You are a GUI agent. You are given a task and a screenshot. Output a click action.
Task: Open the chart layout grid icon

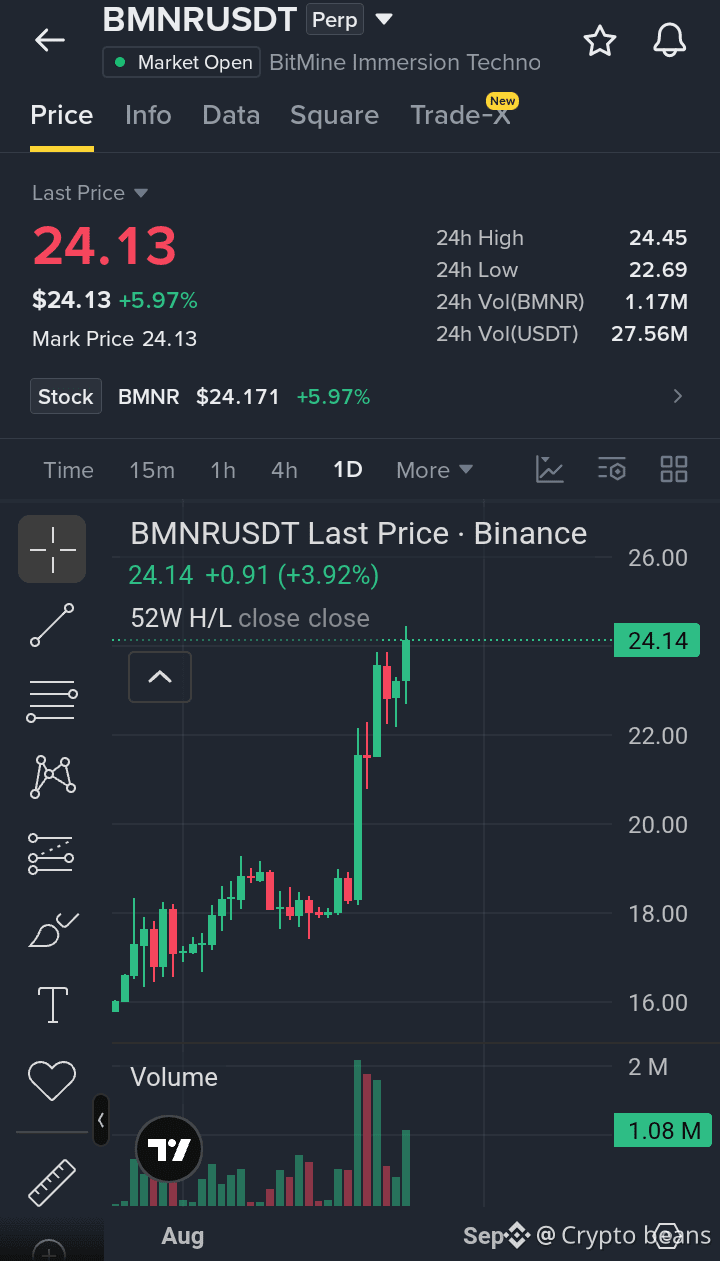674,469
